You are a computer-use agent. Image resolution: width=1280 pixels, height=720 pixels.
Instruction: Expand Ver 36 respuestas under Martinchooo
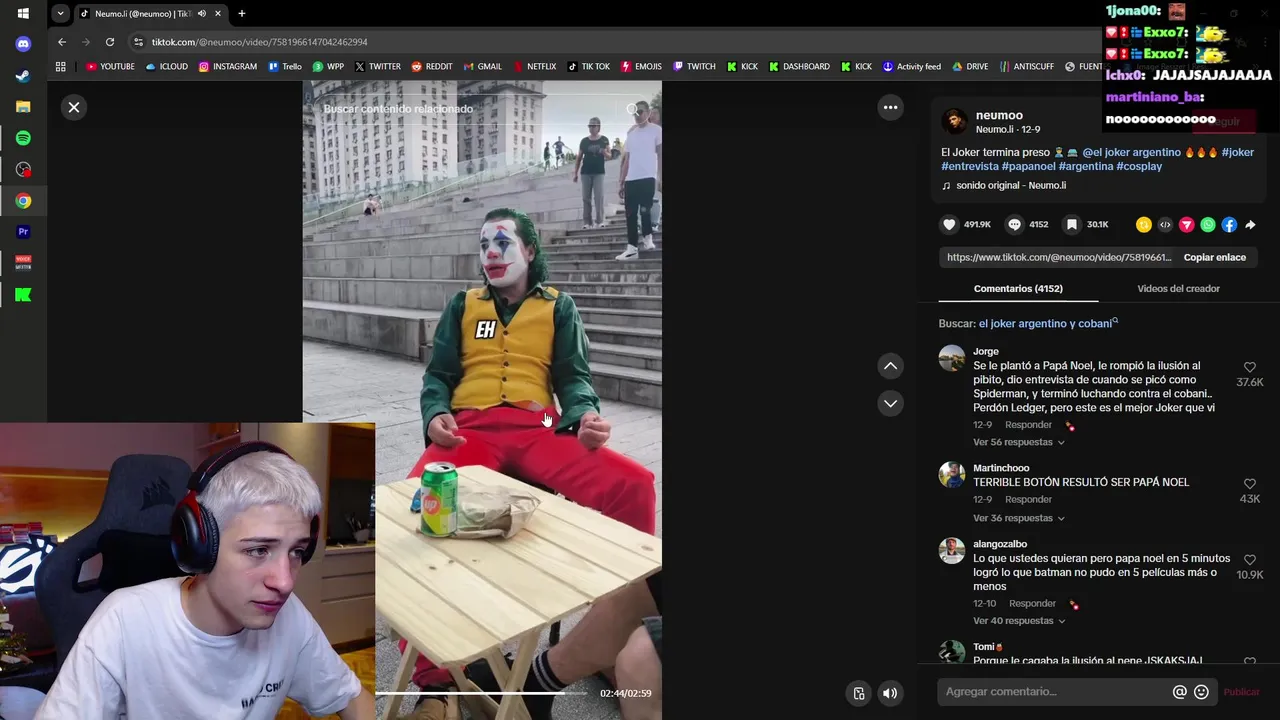1018,518
